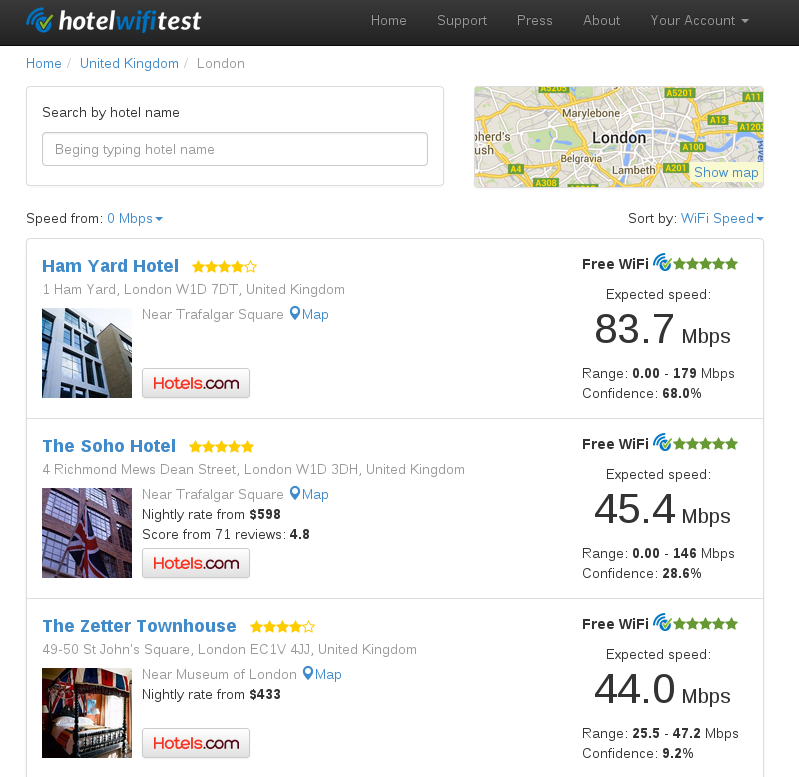Expand the Speed from 0 Mbps dropdown
The width and height of the screenshot is (799, 777).
(x=134, y=219)
